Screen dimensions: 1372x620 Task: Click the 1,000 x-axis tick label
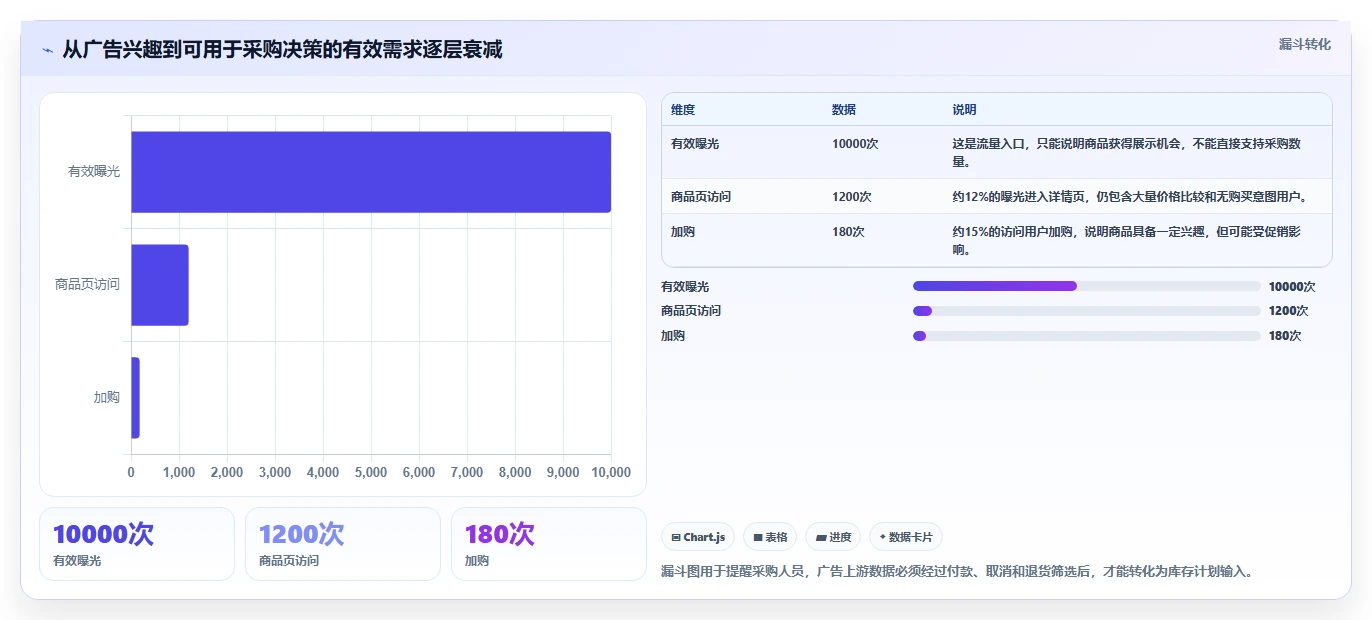pos(179,473)
